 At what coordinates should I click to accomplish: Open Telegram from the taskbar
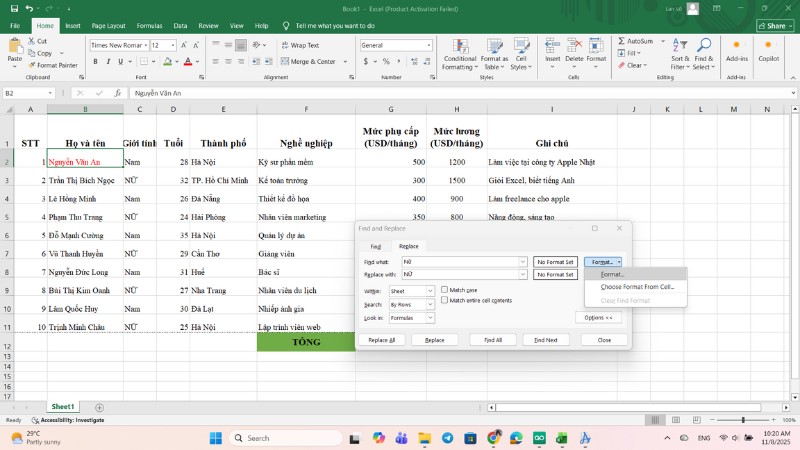point(447,438)
